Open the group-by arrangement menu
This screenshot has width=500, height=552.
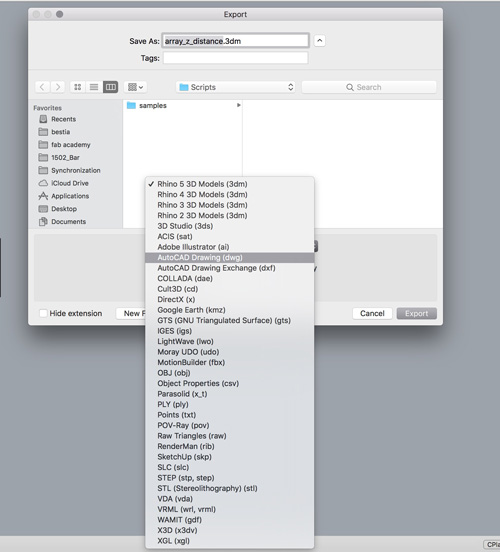[136, 87]
